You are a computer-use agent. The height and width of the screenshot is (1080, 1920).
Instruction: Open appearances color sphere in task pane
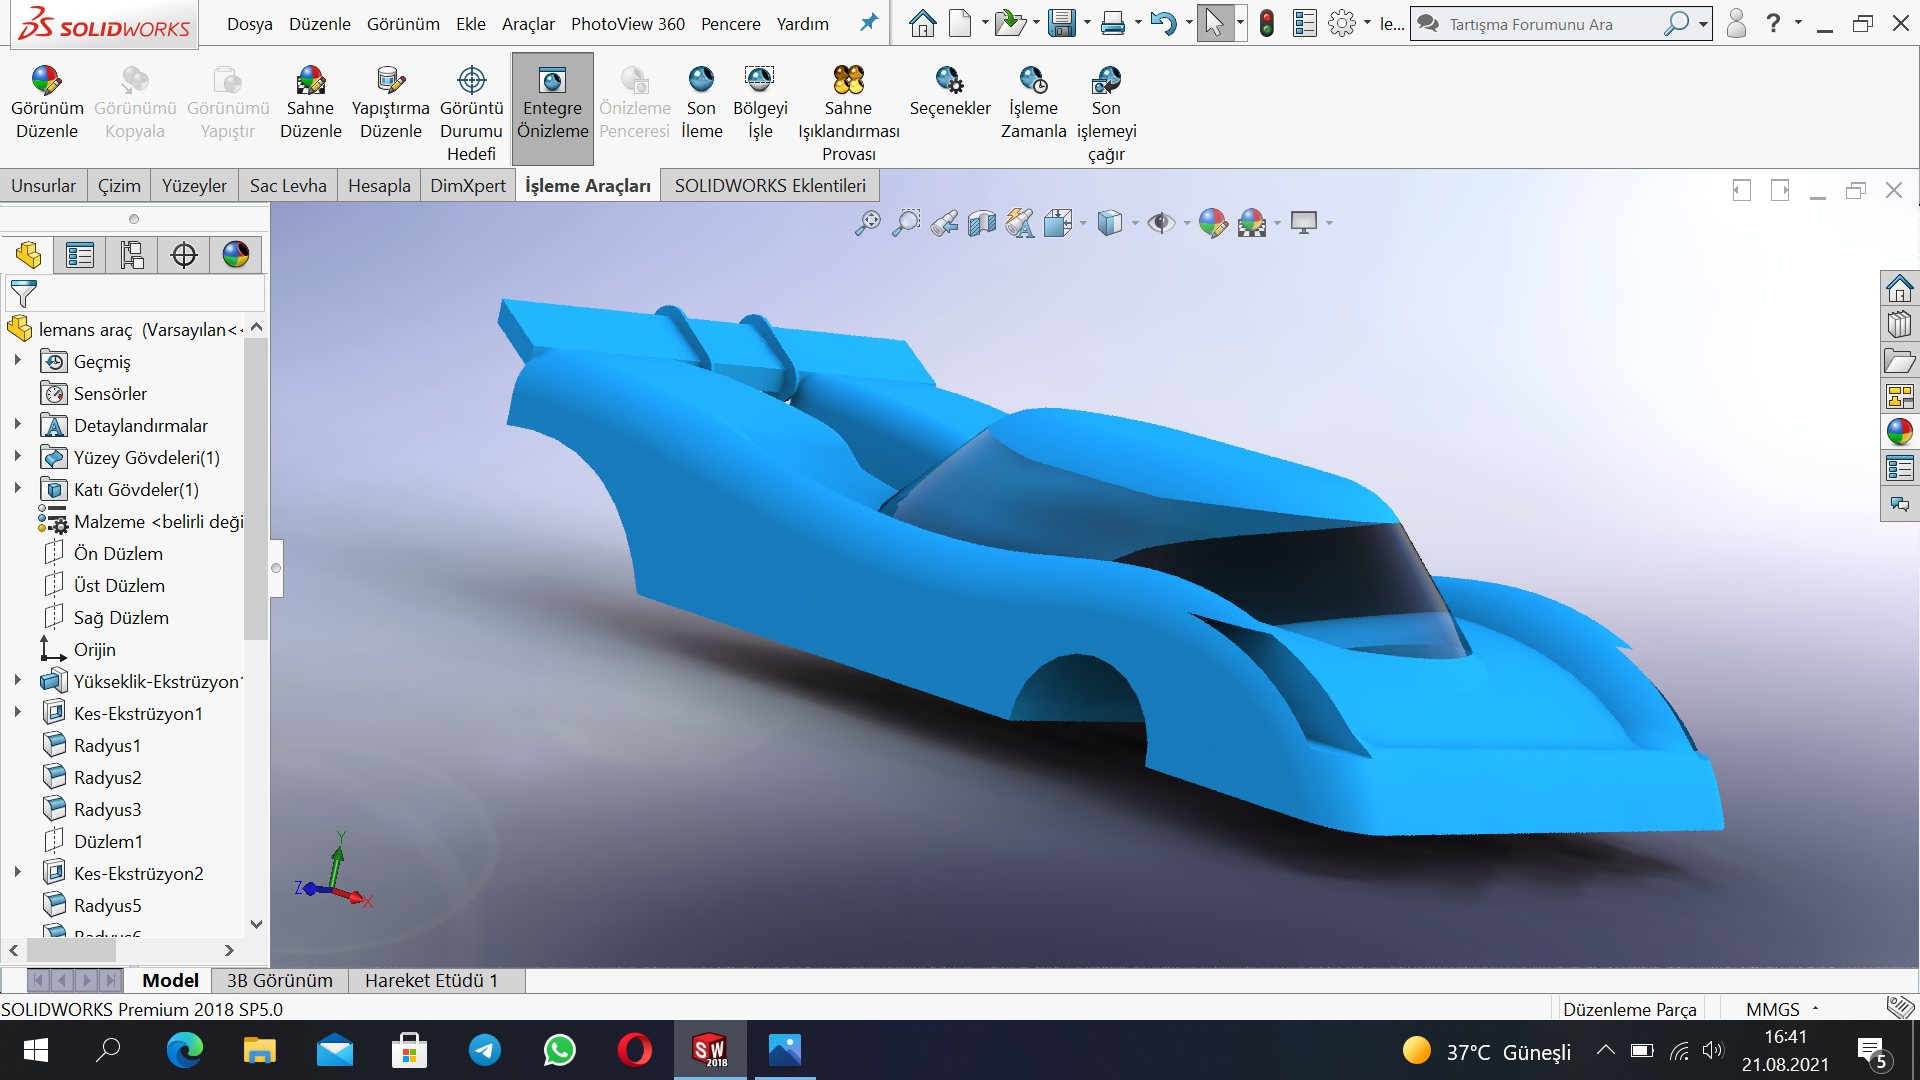[x=1899, y=432]
